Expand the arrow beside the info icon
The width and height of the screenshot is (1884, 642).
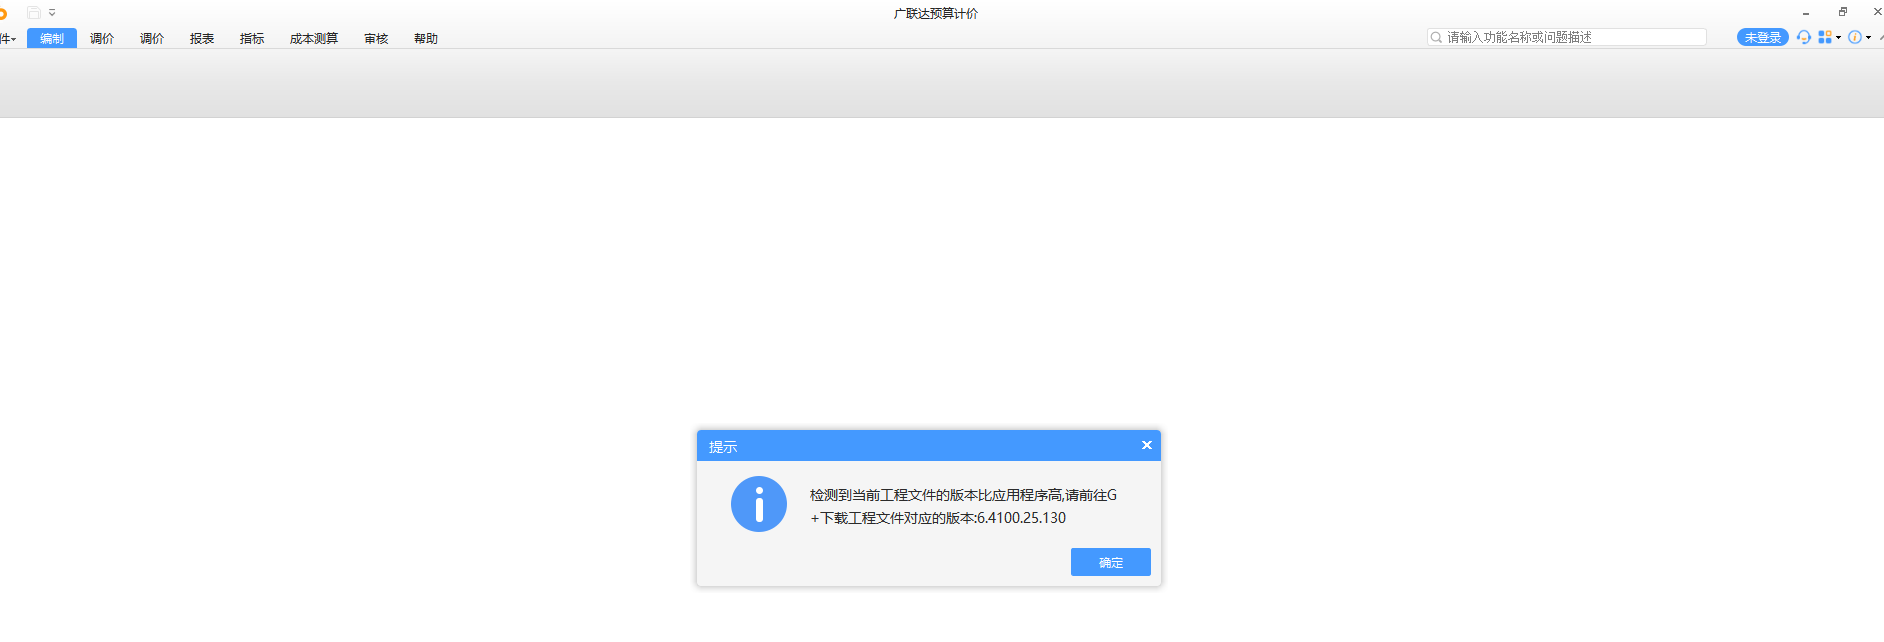[1868, 38]
